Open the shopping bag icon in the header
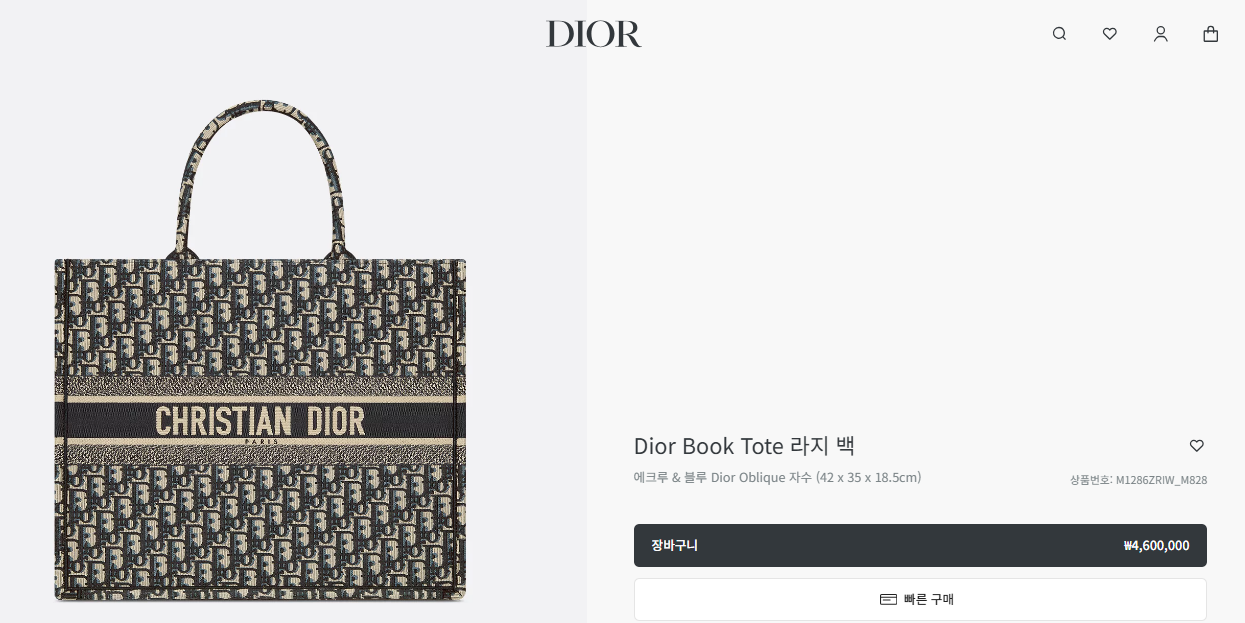The height and width of the screenshot is (623, 1245). pyautogui.click(x=1210, y=34)
